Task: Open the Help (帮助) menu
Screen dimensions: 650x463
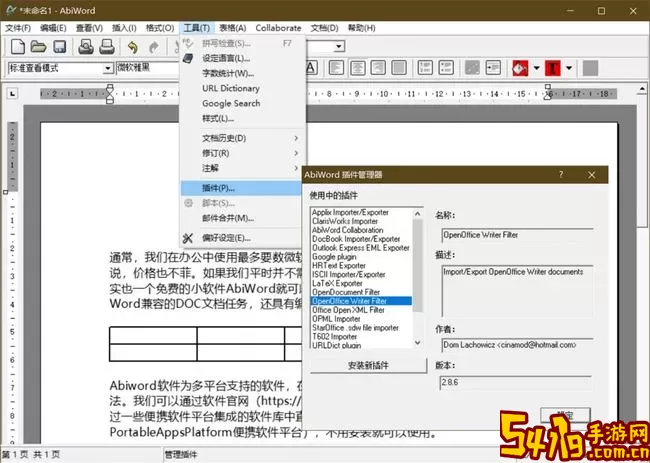Action: [x=361, y=28]
